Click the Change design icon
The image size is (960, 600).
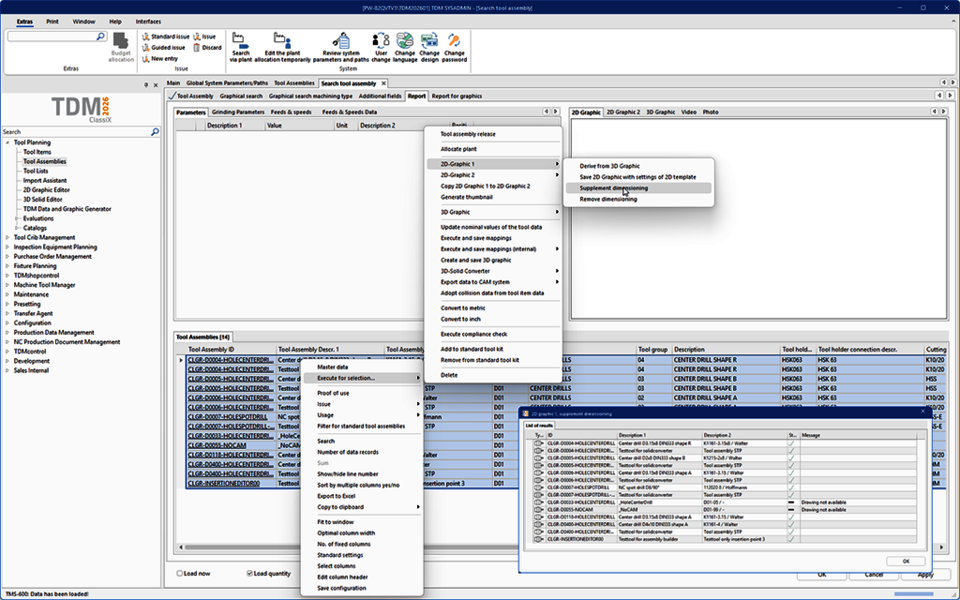430,41
